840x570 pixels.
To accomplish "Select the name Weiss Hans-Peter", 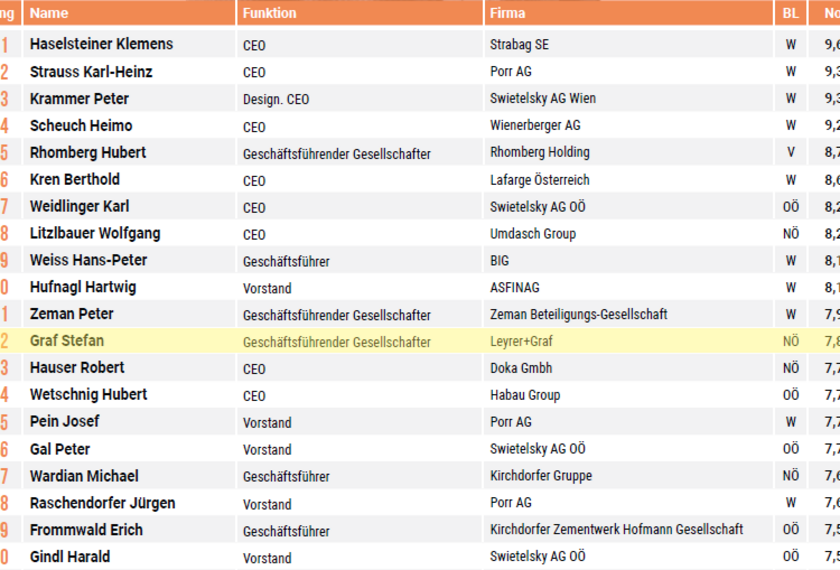I will (x=88, y=260).
